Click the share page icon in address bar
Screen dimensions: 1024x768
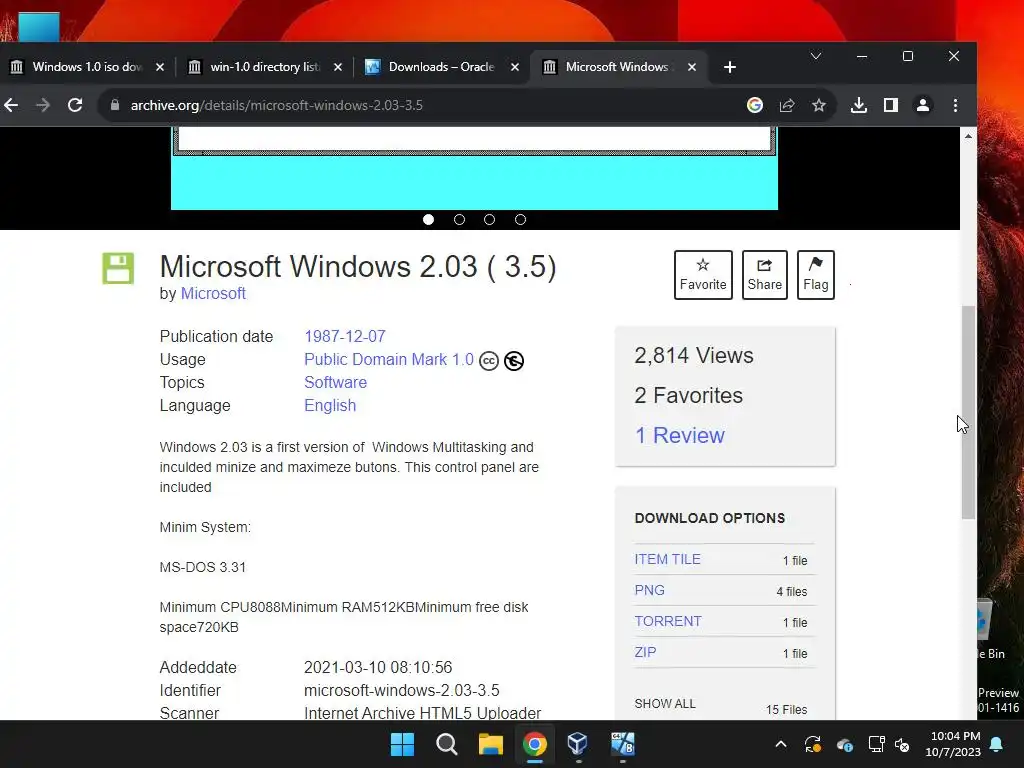(x=787, y=105)
